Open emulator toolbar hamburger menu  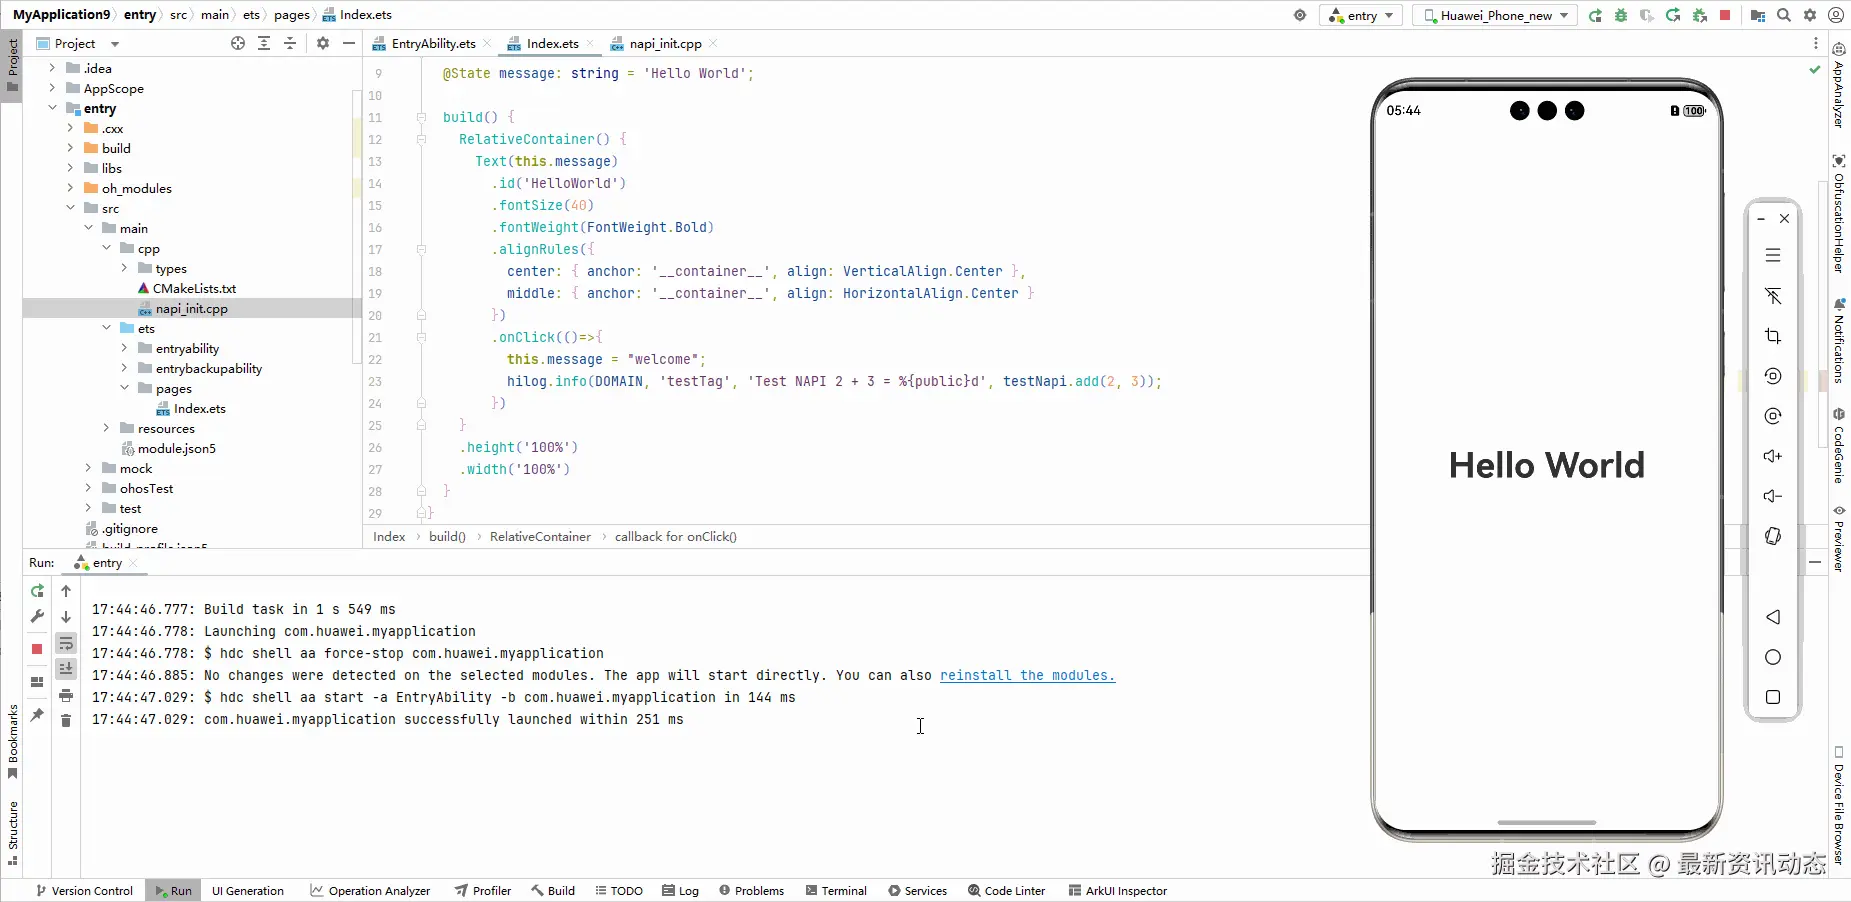(x=1773, y=256)
